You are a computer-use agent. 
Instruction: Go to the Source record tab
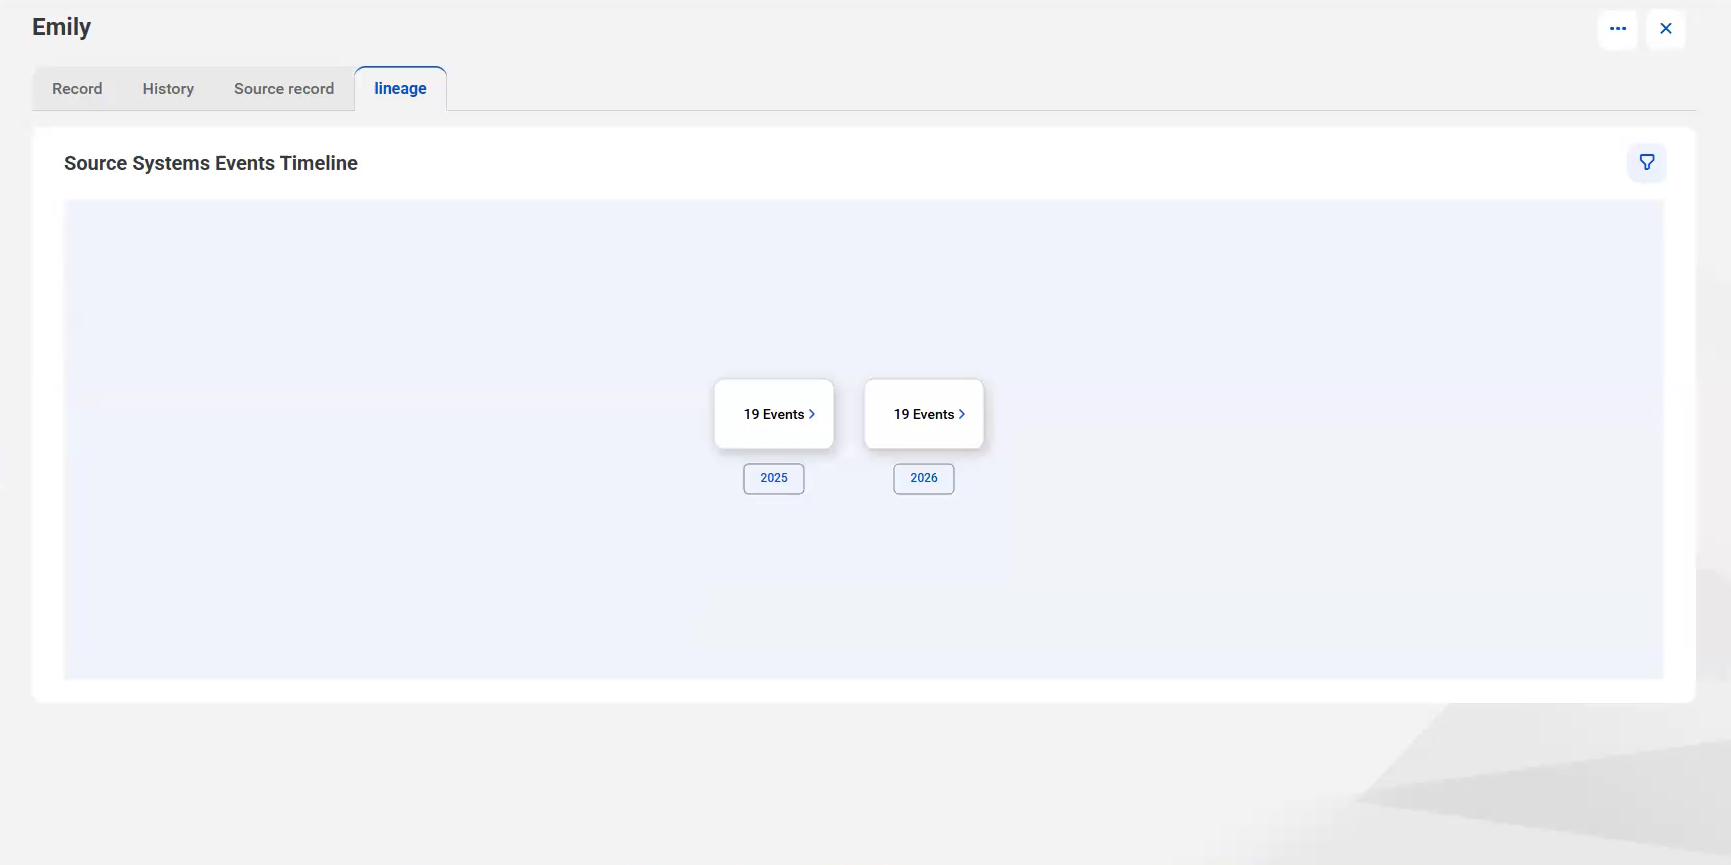[284, 89]
